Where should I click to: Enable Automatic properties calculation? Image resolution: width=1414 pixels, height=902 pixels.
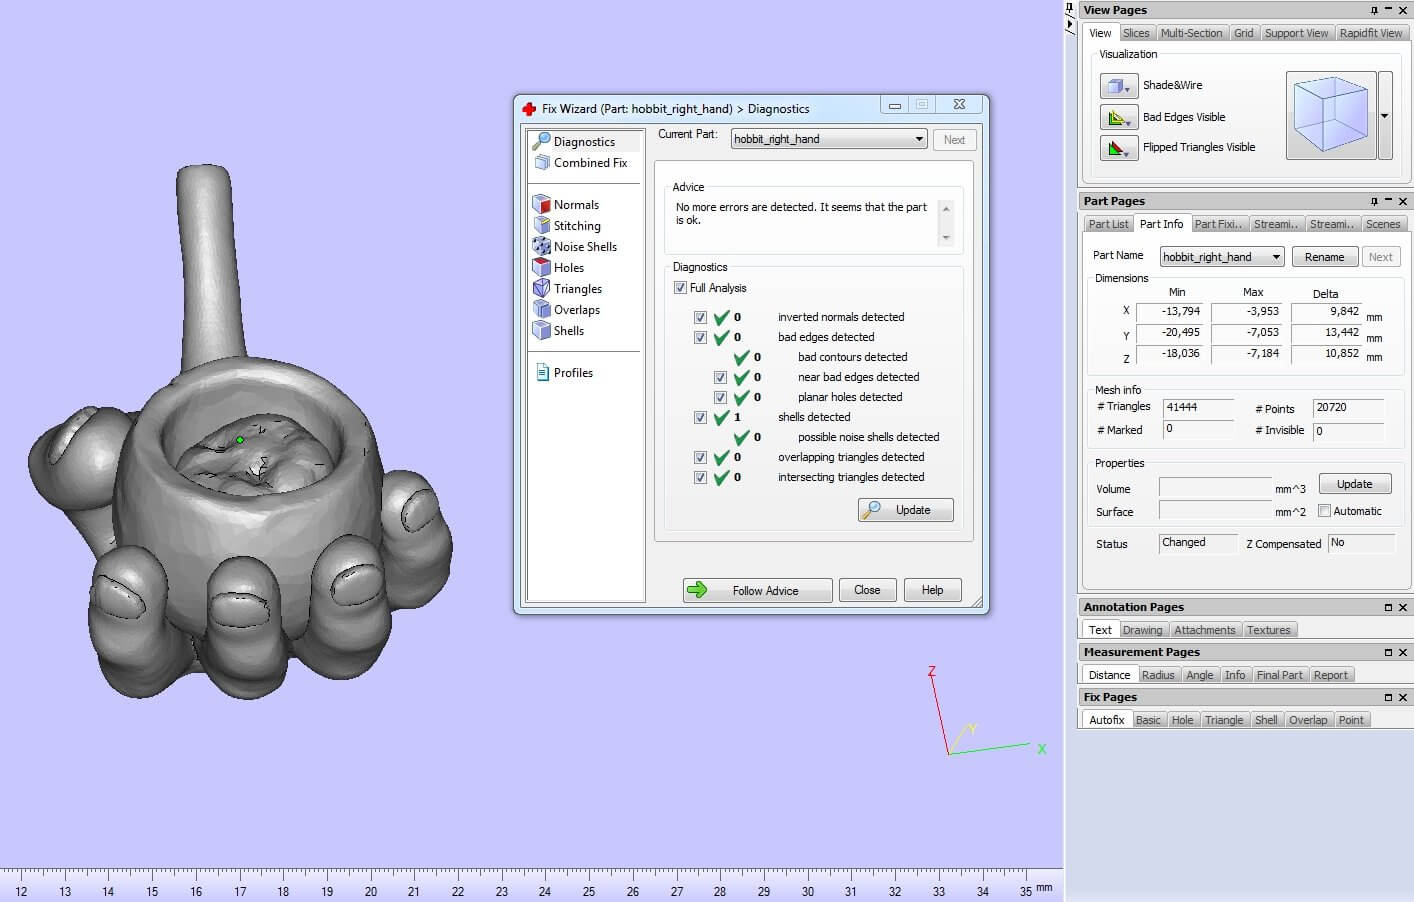coord(1324,511)
